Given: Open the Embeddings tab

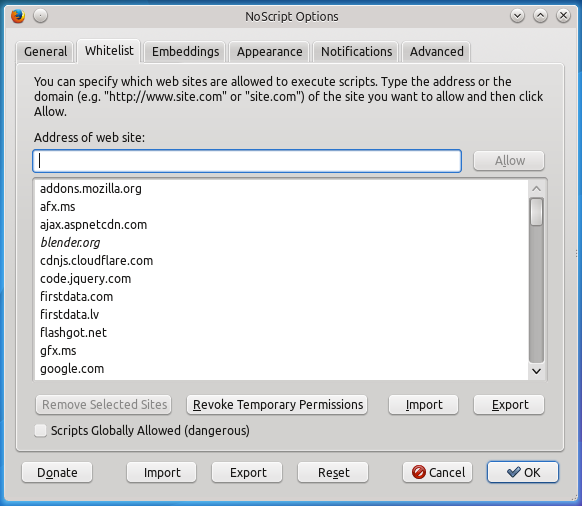Looking at the screenshot, I should [185, 52].
